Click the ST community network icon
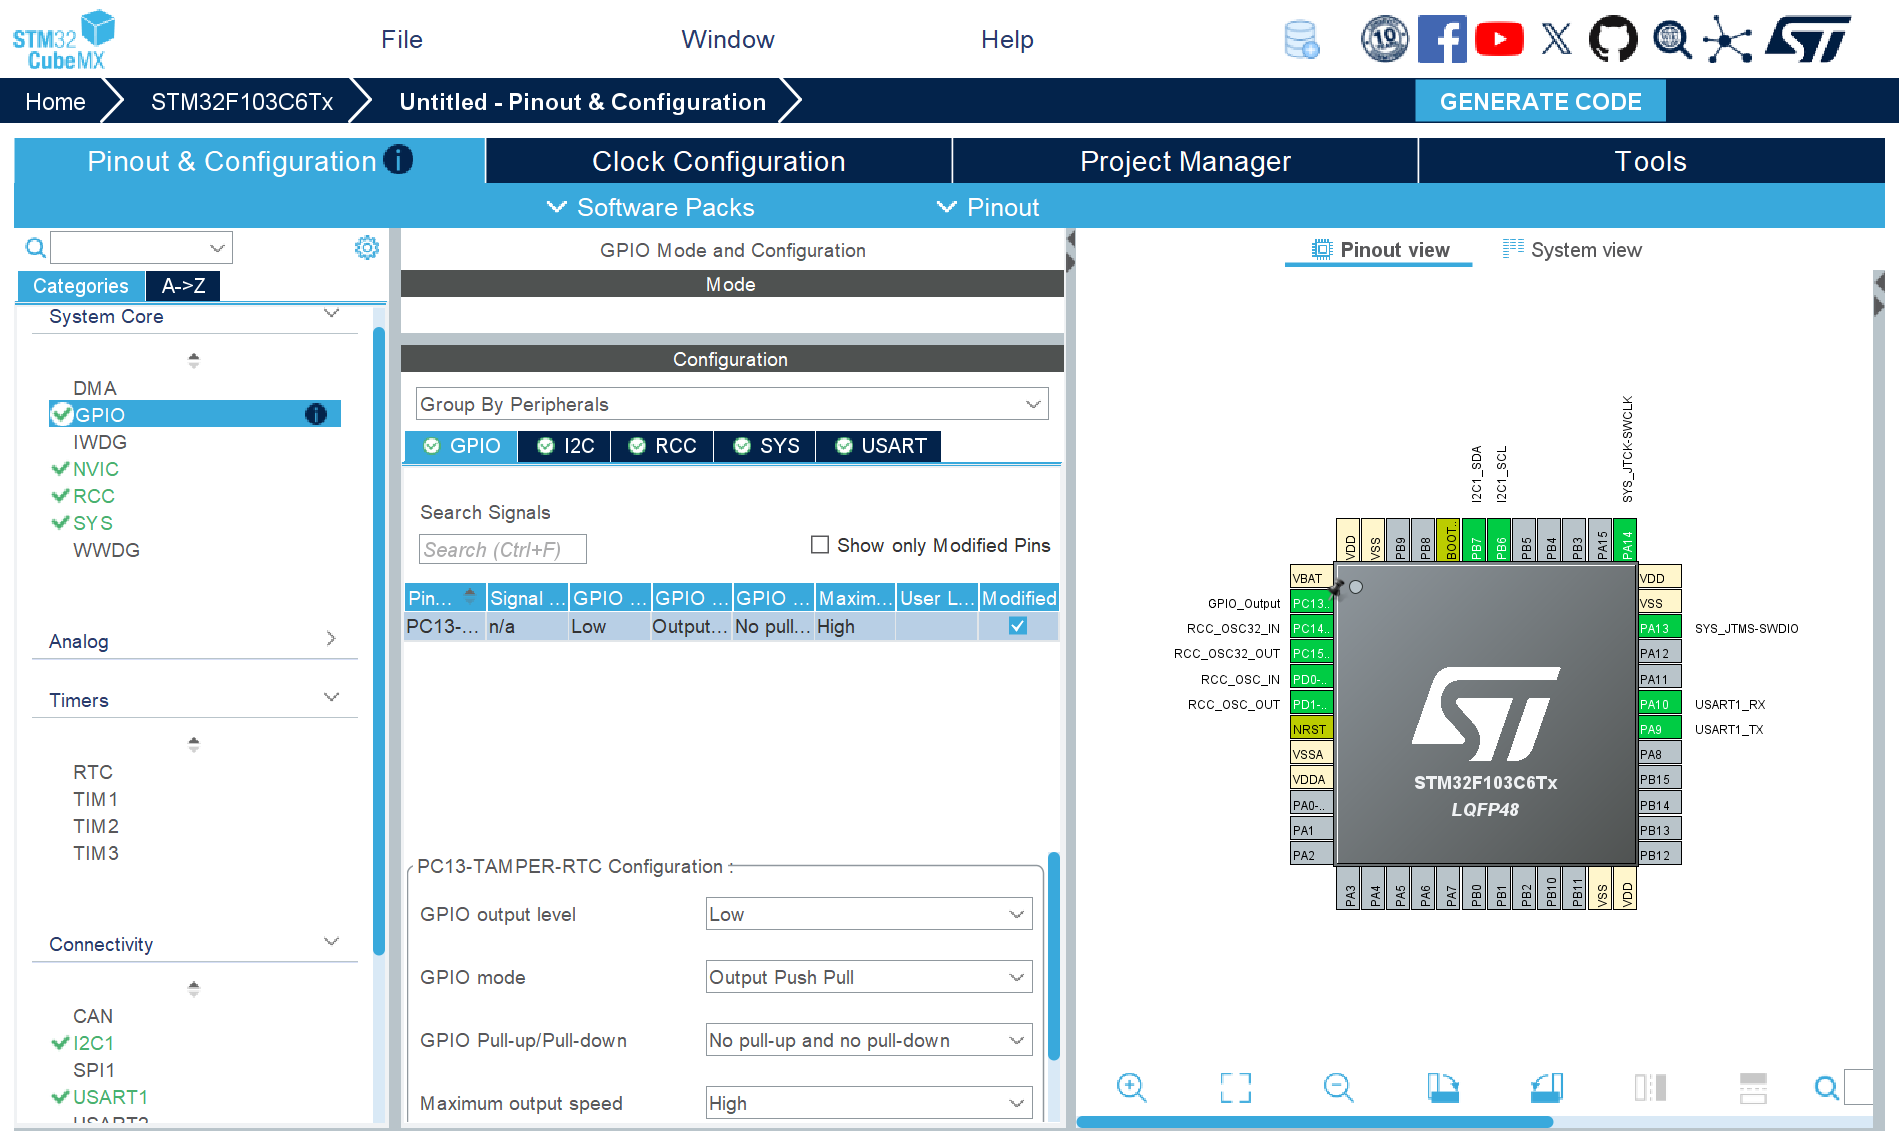 pos(1728,40)
